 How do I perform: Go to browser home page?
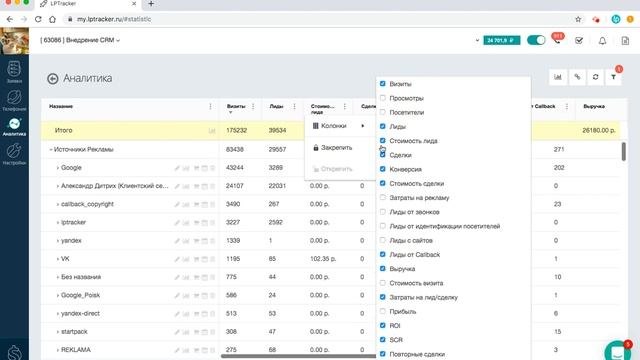(x=52, y=19)
